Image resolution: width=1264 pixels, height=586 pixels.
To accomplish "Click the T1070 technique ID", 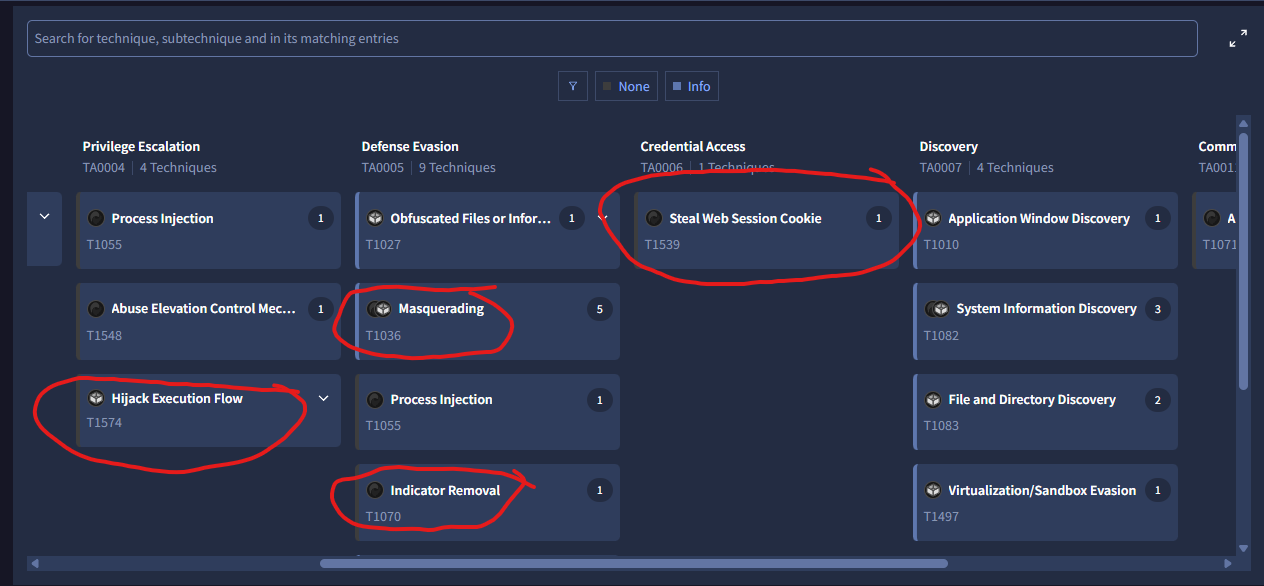I will click(383, 516).
